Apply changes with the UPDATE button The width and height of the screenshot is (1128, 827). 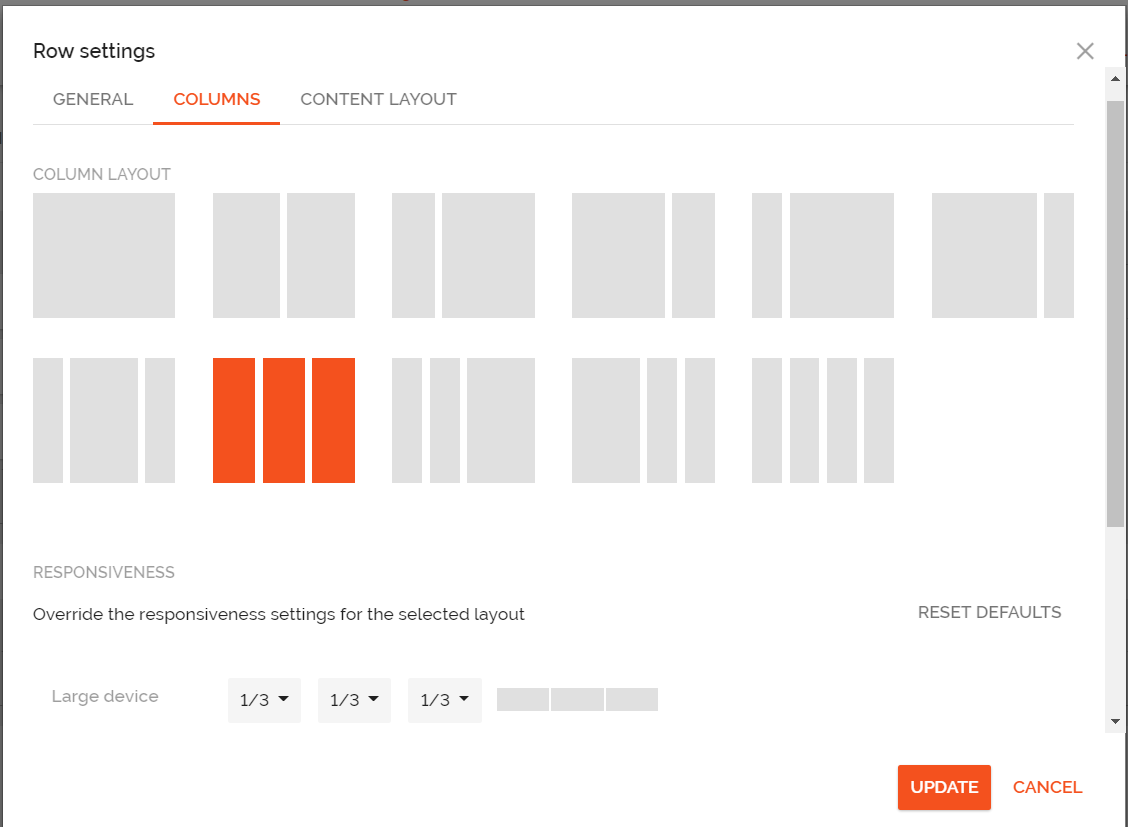click(944, 787)
